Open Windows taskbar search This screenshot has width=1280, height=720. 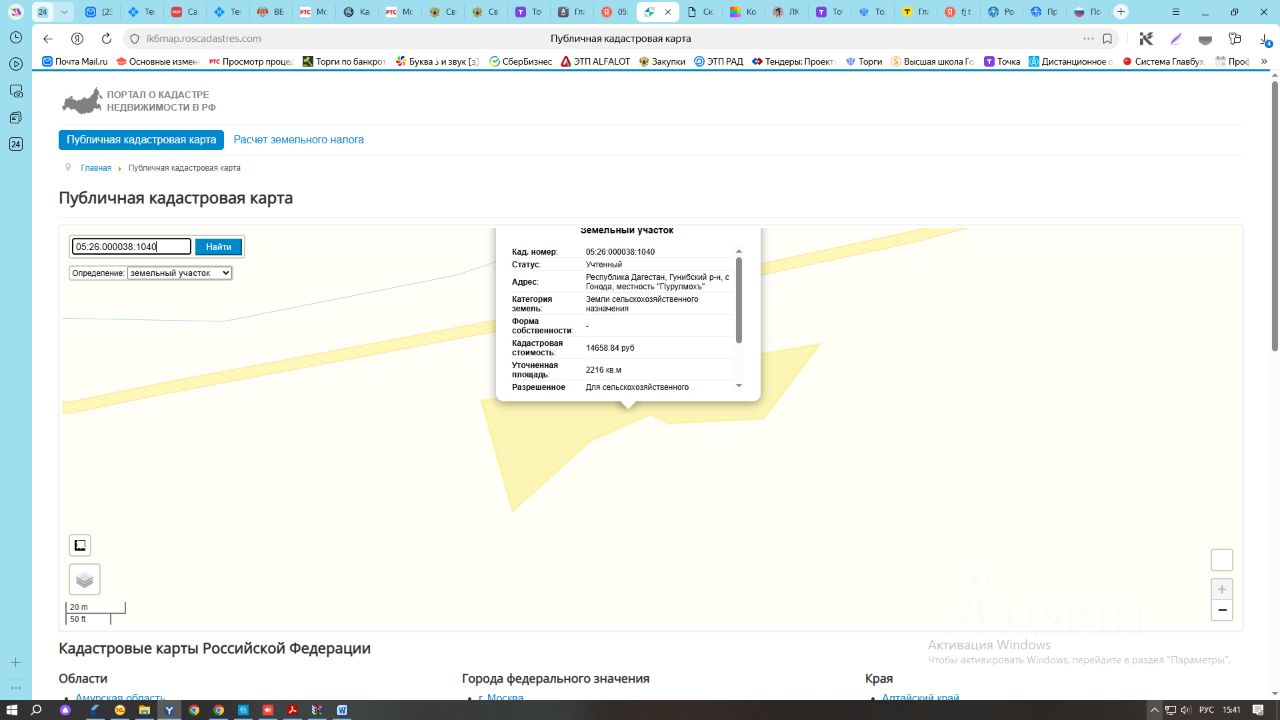37,710
